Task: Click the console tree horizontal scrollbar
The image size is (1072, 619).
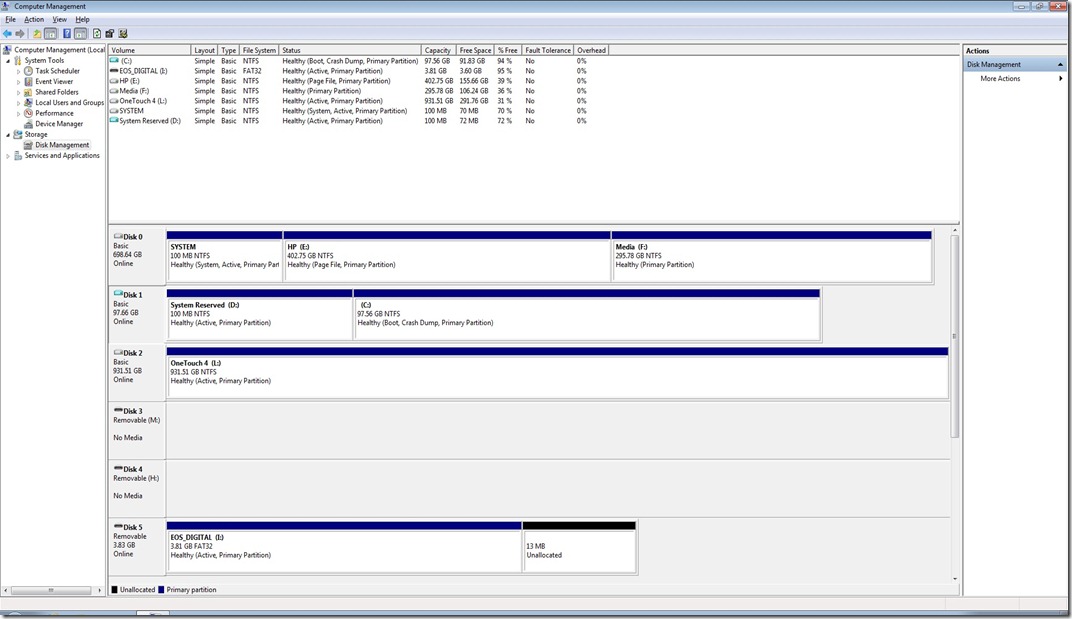Action: click(53, 590)
